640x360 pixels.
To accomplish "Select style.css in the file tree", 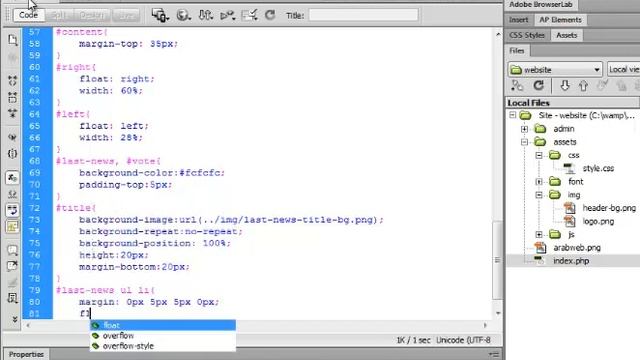I will (x=598, y=168).
